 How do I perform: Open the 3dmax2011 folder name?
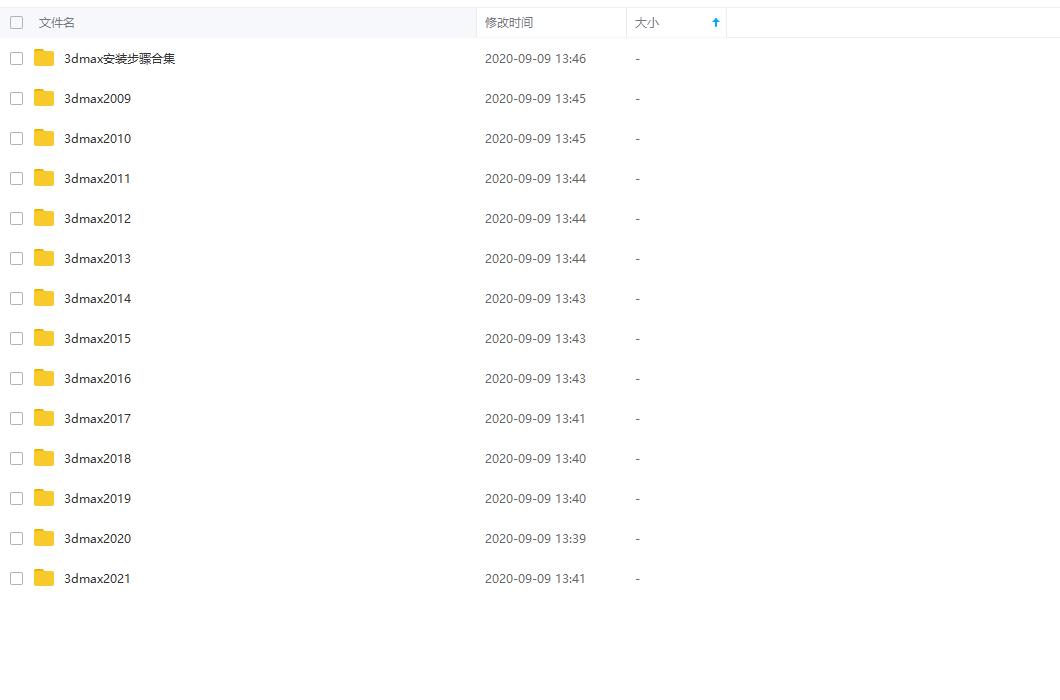(97, 179)
